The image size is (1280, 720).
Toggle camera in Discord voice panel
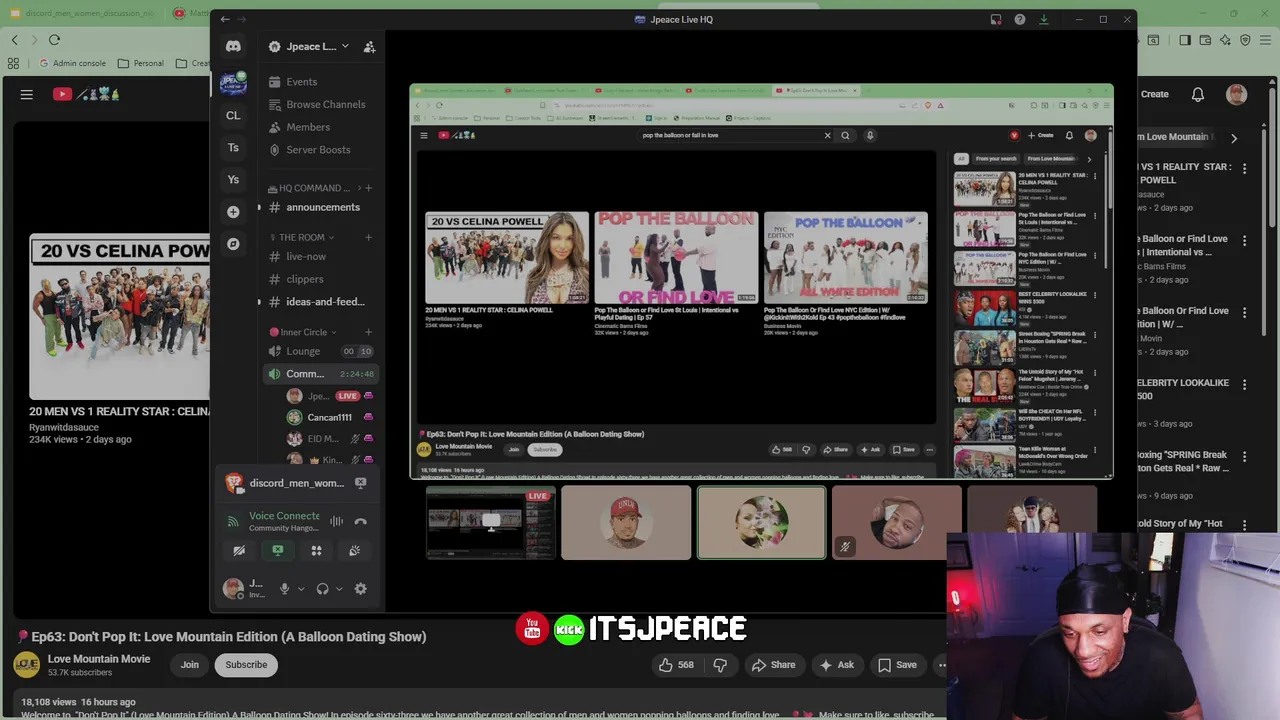pyautogui.click(x=239, y=550)
